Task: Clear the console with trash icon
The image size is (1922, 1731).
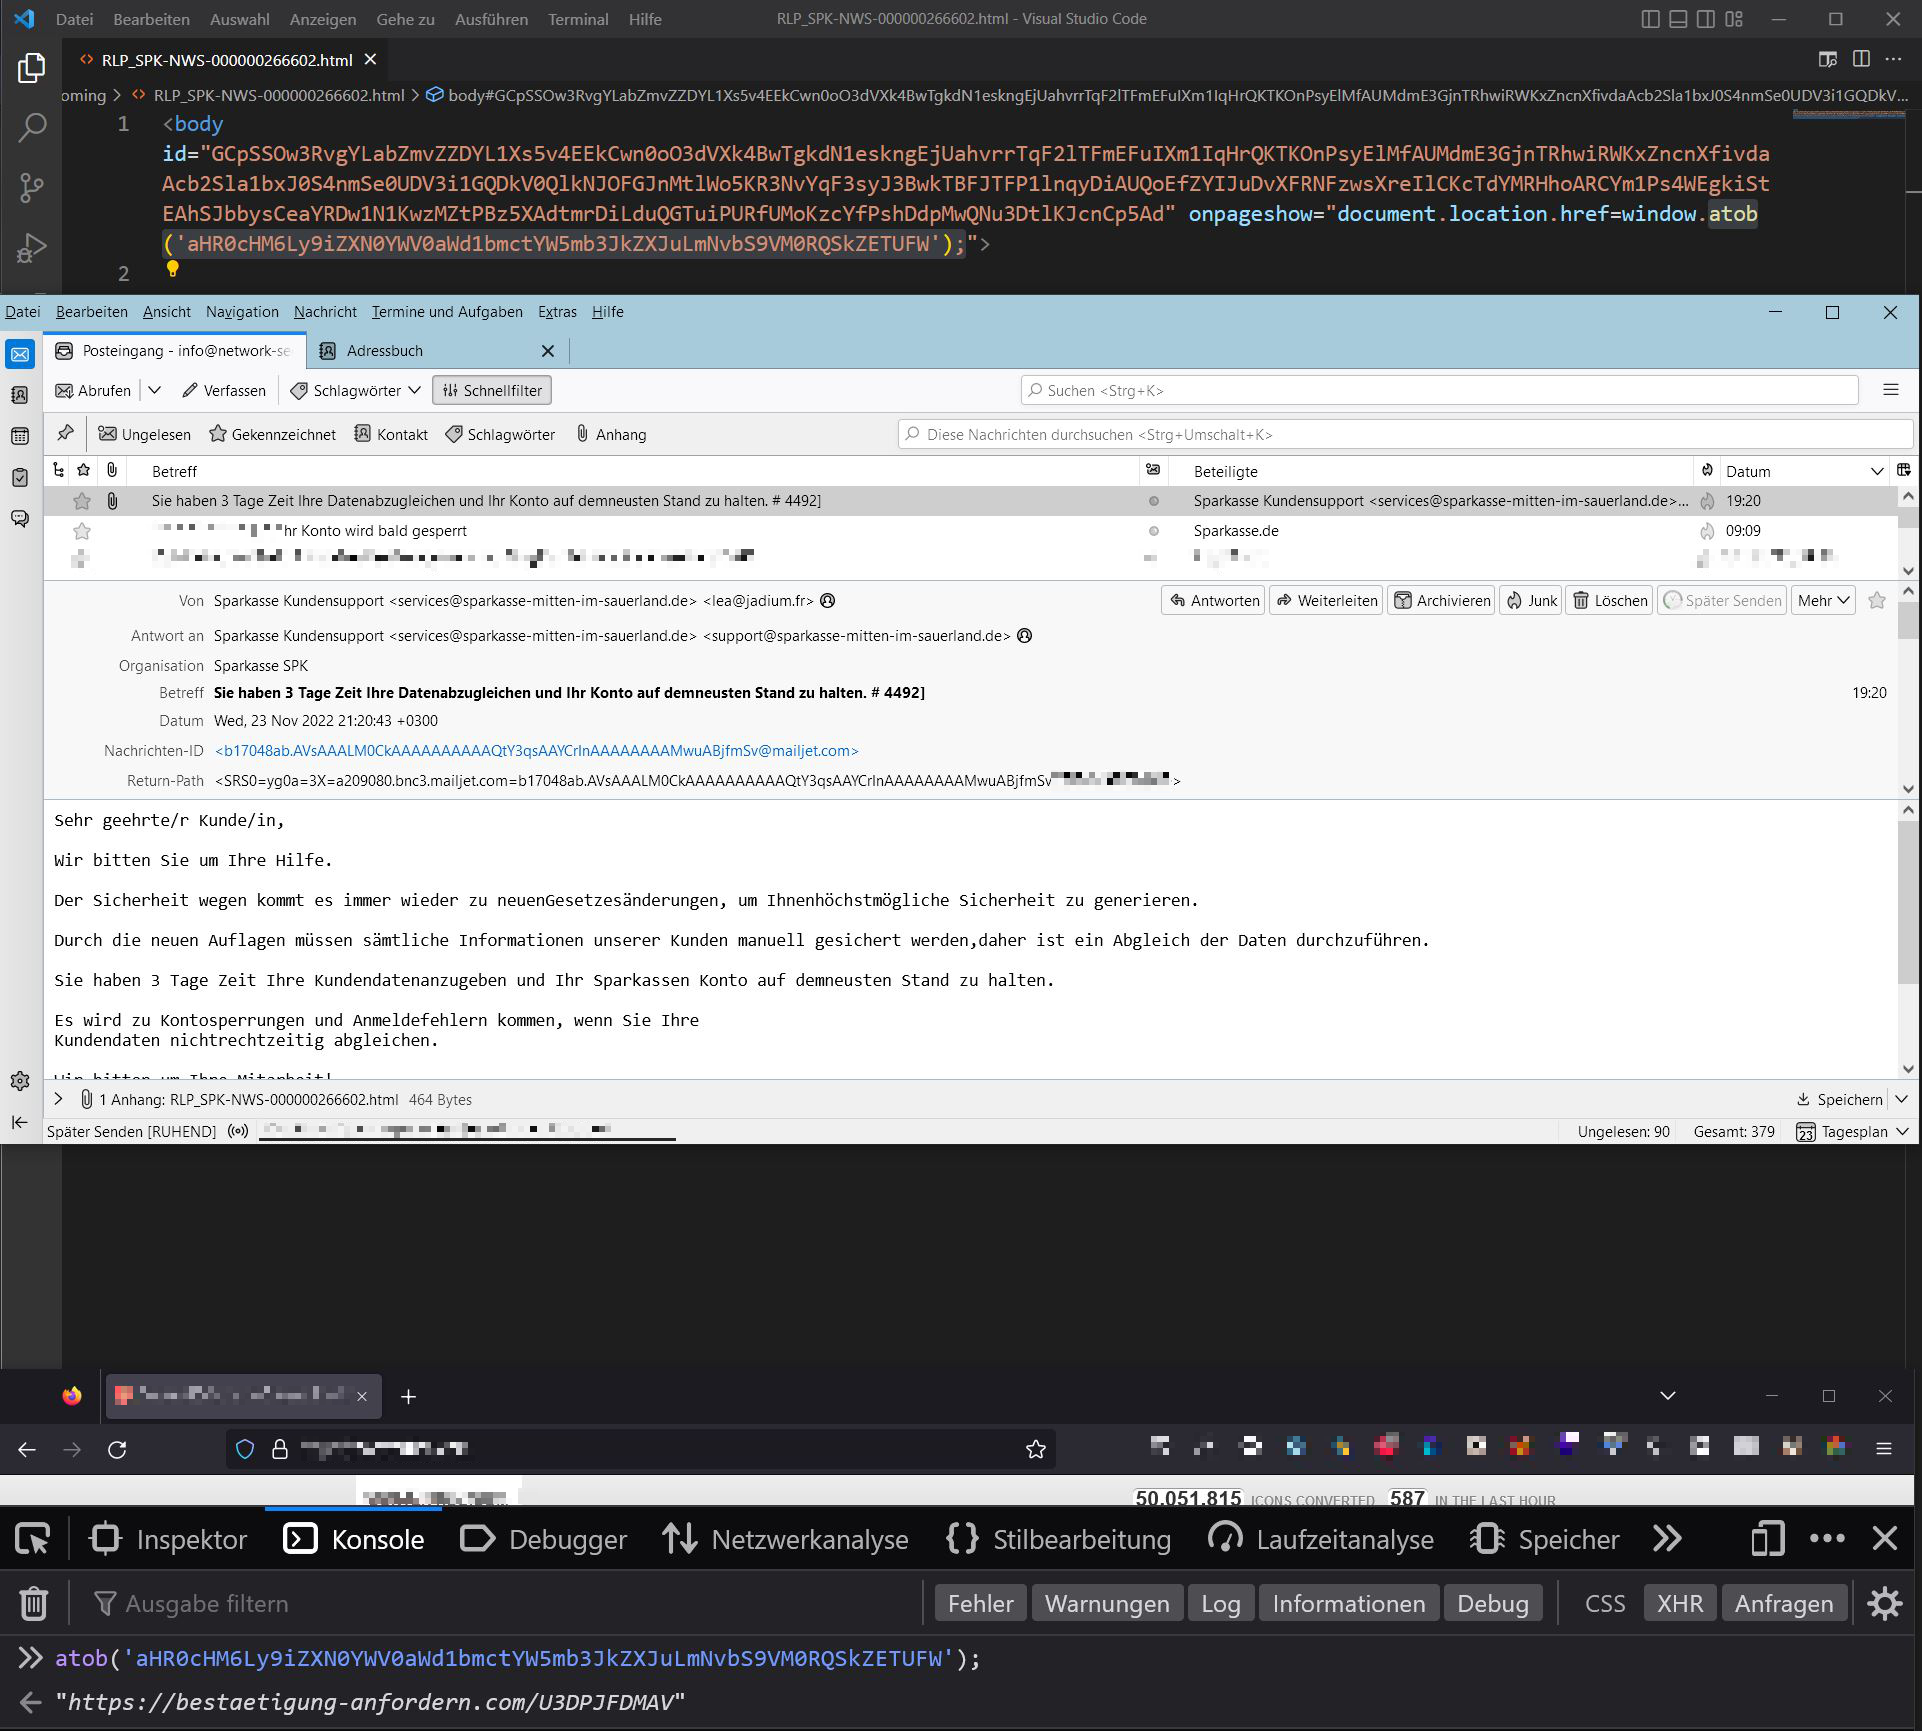Action: pyautogui.click(x=34, y=1604)
